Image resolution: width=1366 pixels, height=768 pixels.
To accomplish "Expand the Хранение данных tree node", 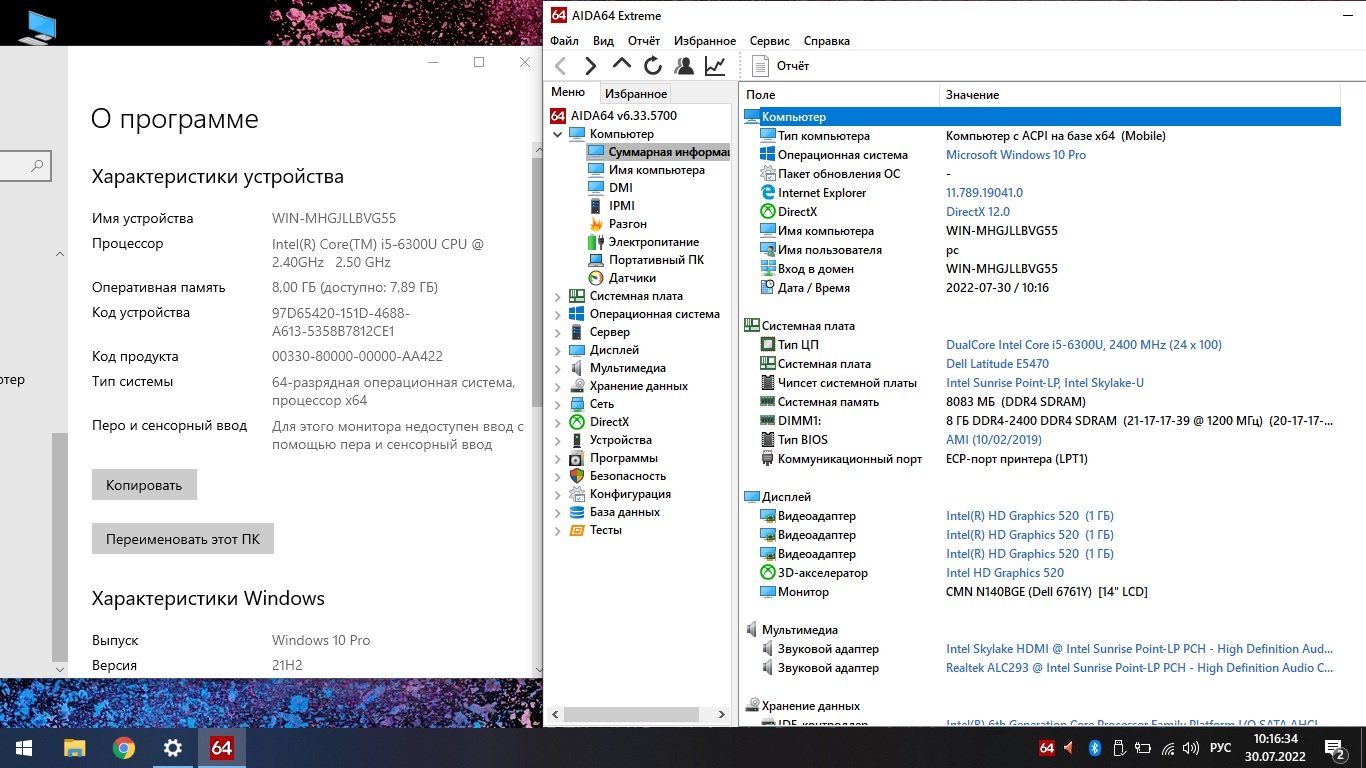I will [558, 386].
